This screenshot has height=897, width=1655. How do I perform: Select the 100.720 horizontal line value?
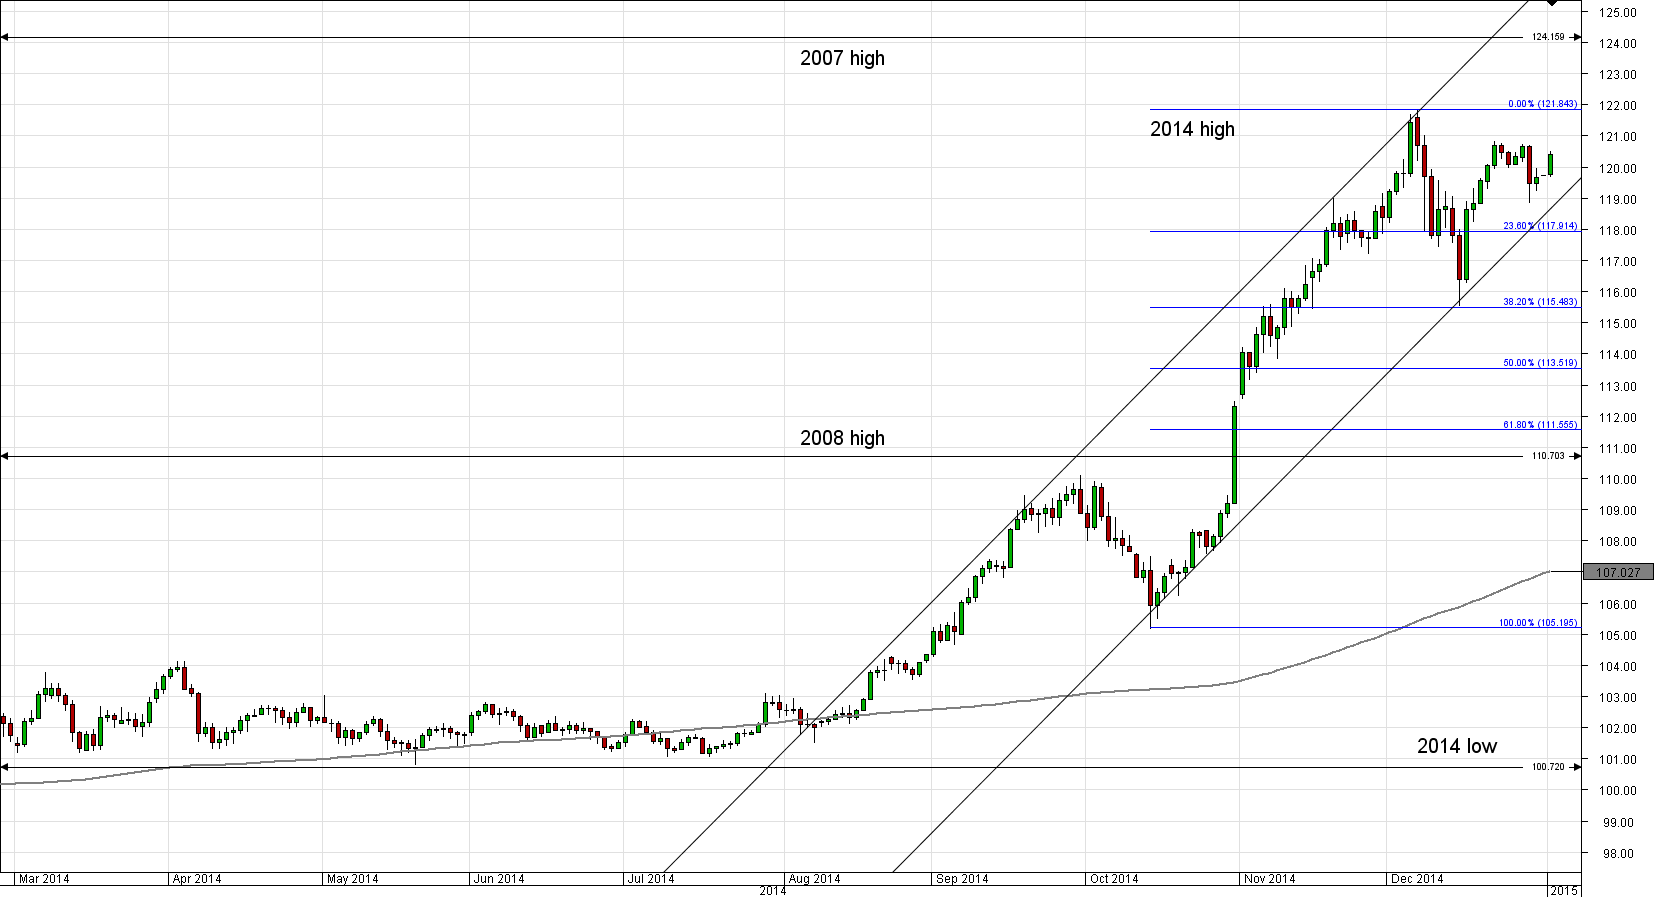(1548, 767)
